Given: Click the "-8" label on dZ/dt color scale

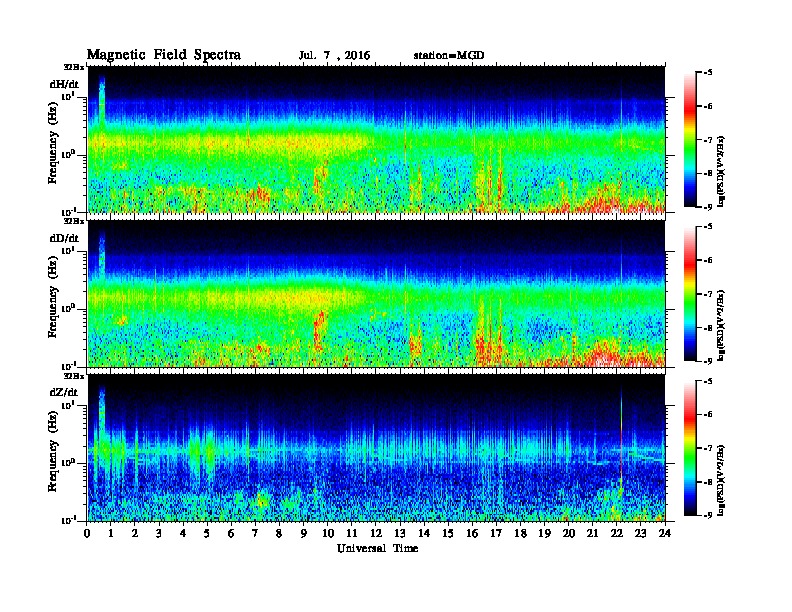Looking at the screenshot, I should [707, 482].
